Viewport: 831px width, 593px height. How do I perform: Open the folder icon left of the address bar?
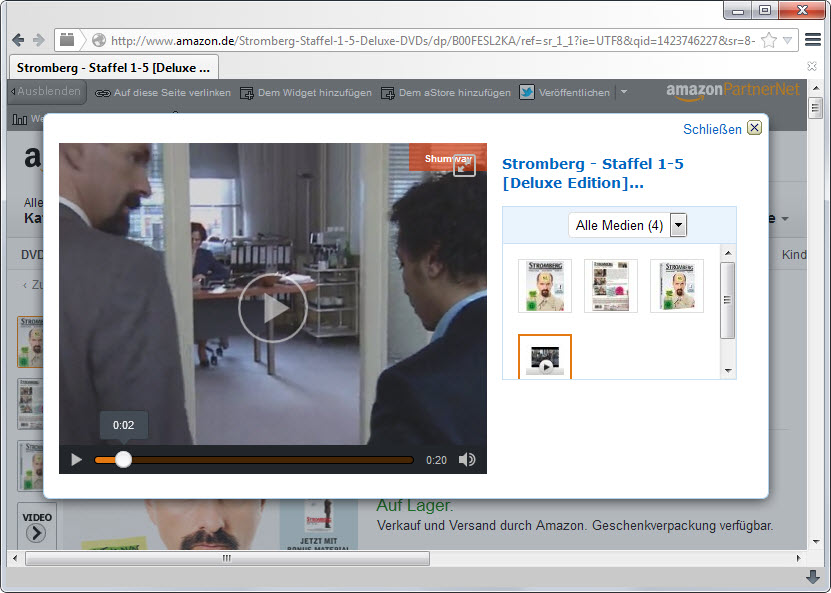[x=67, y=40]
